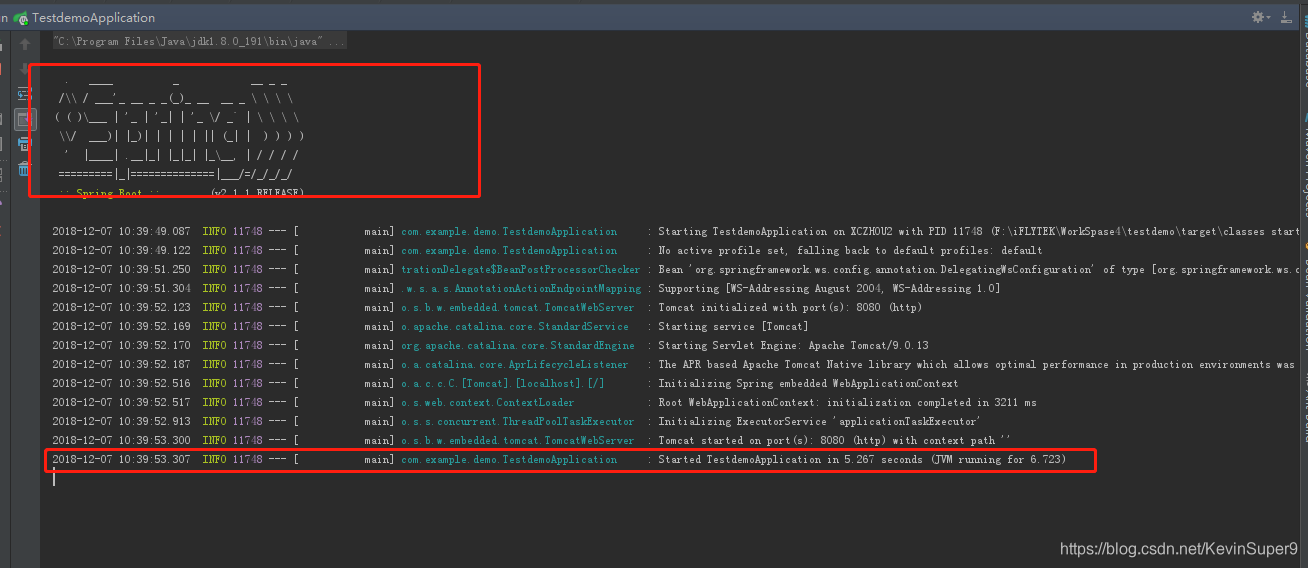1308x568 pixels.
Task: Click the down the stack trace arrow
Action: (x=24, y=69)
